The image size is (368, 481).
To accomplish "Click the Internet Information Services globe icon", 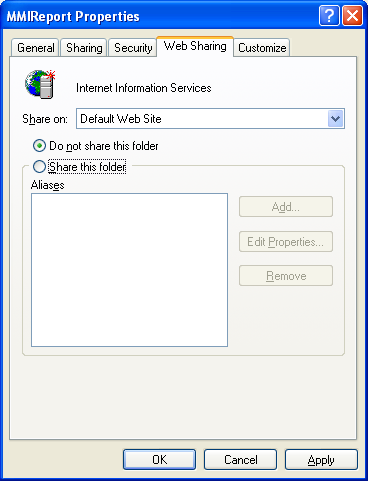I will pyautogui.click(x=40, y=84).
